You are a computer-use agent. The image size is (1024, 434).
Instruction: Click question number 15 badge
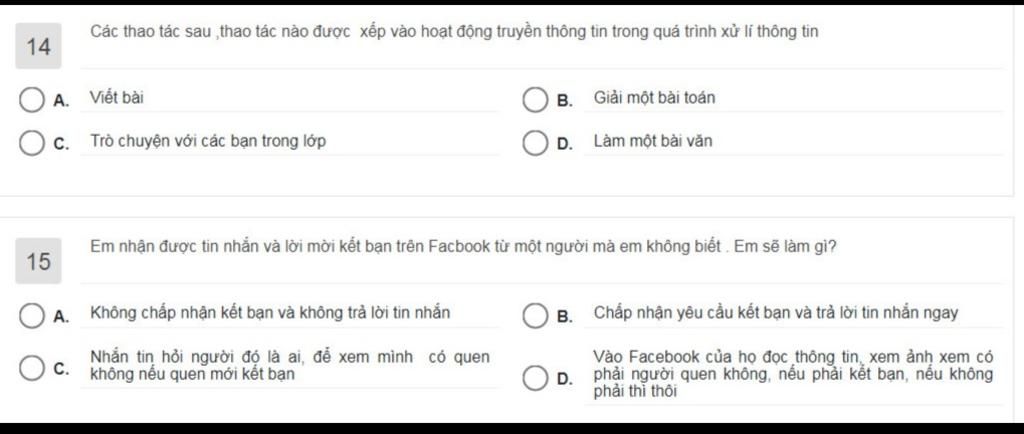click(x=39, y=261)
